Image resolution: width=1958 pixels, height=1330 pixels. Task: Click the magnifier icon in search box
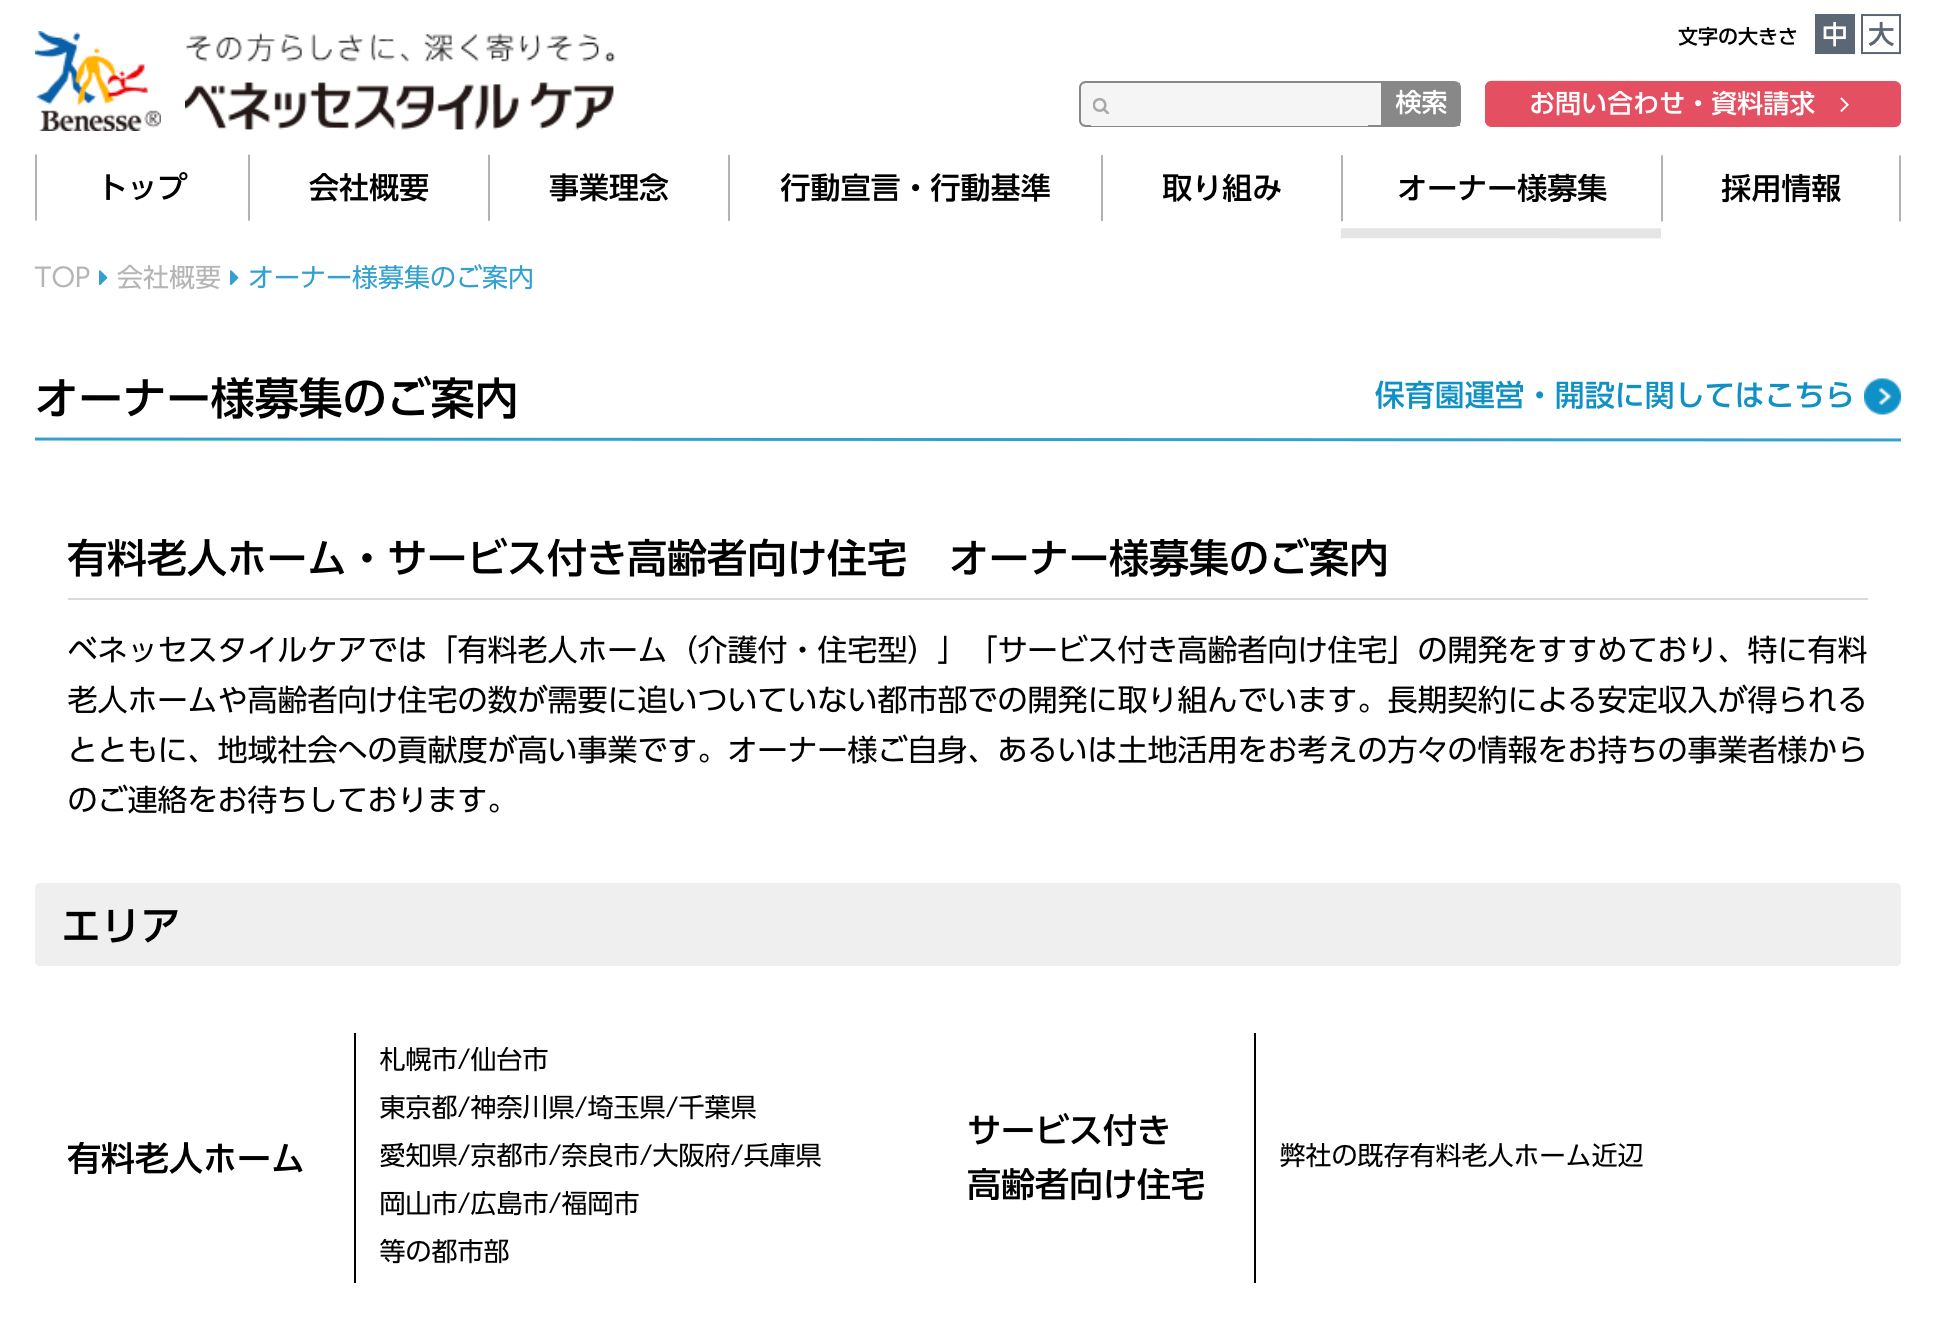tap(1101, 105)
